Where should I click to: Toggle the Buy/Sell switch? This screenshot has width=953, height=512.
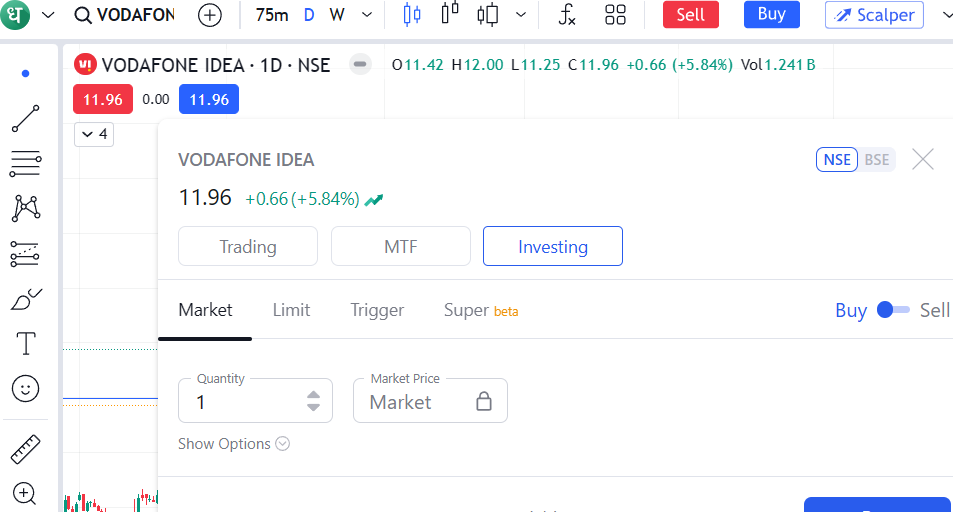893,310
